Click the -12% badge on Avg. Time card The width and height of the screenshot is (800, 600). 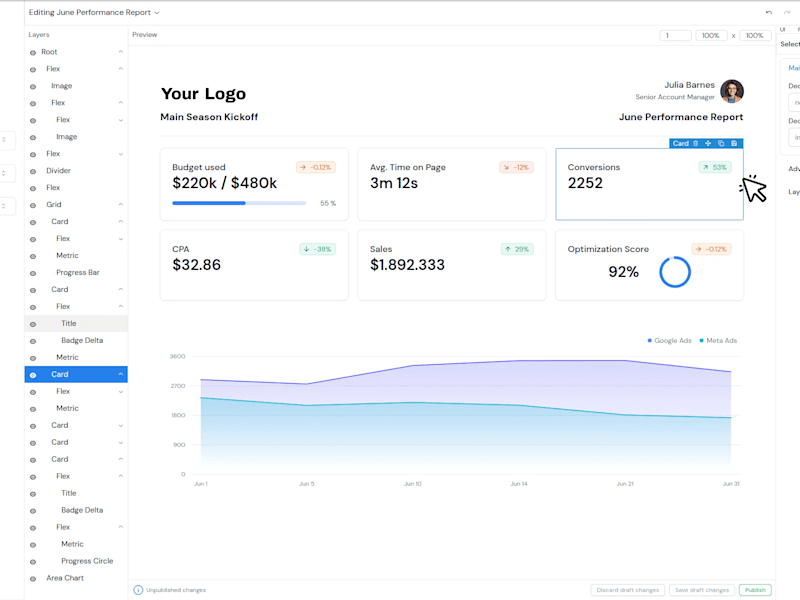[516, 167]
